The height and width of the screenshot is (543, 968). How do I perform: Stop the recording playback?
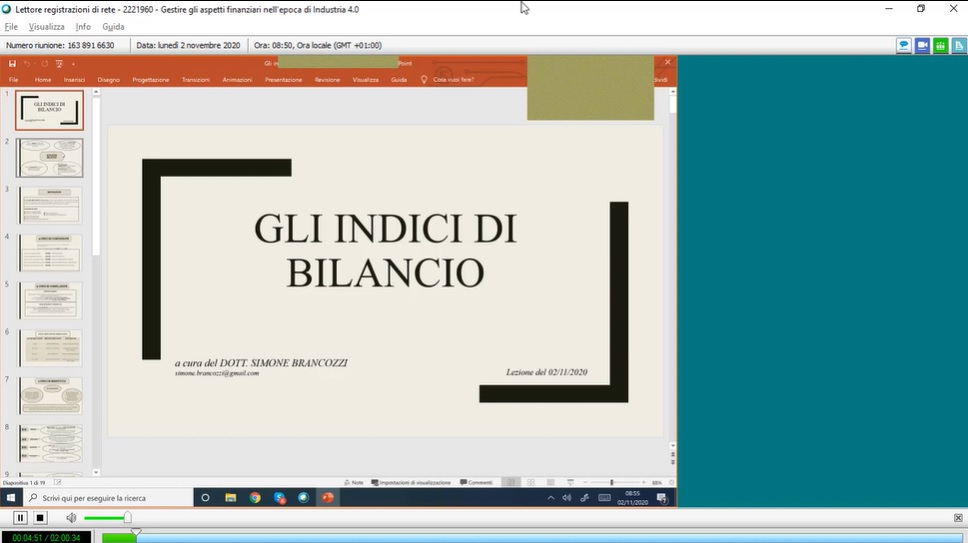41,518
